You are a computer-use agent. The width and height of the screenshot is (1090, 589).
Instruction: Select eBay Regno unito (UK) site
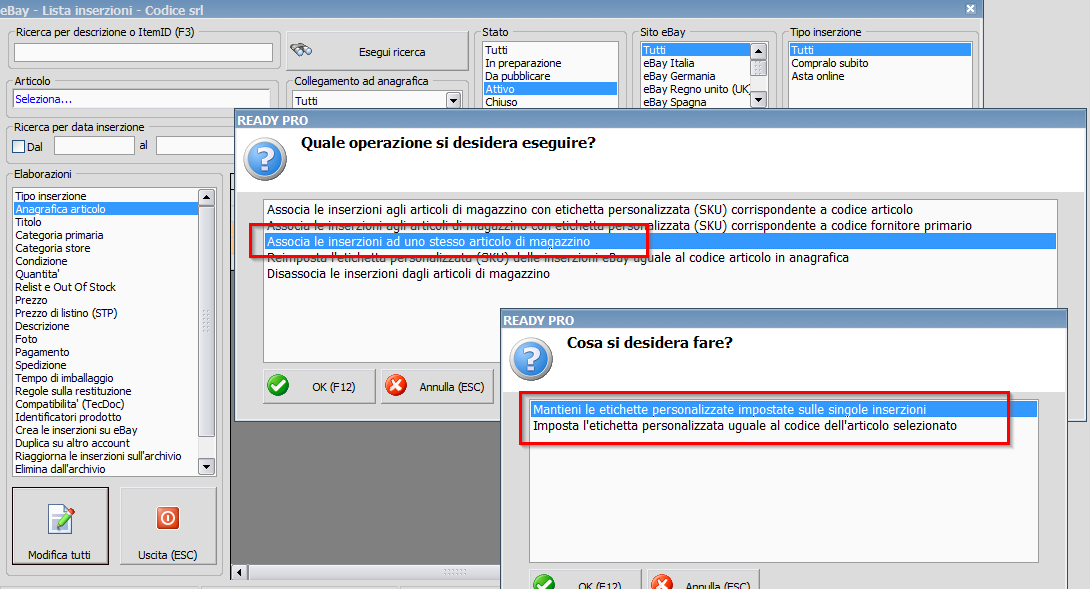[x=695, y=89]
